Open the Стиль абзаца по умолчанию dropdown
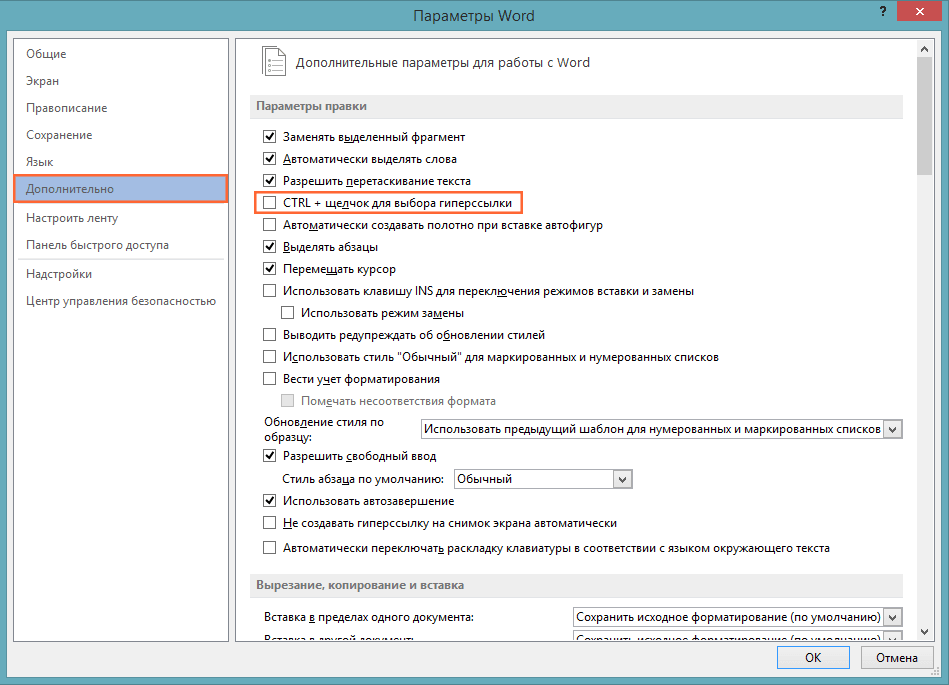The height and width of the screenshot is (685, 949). coord(543,479)
